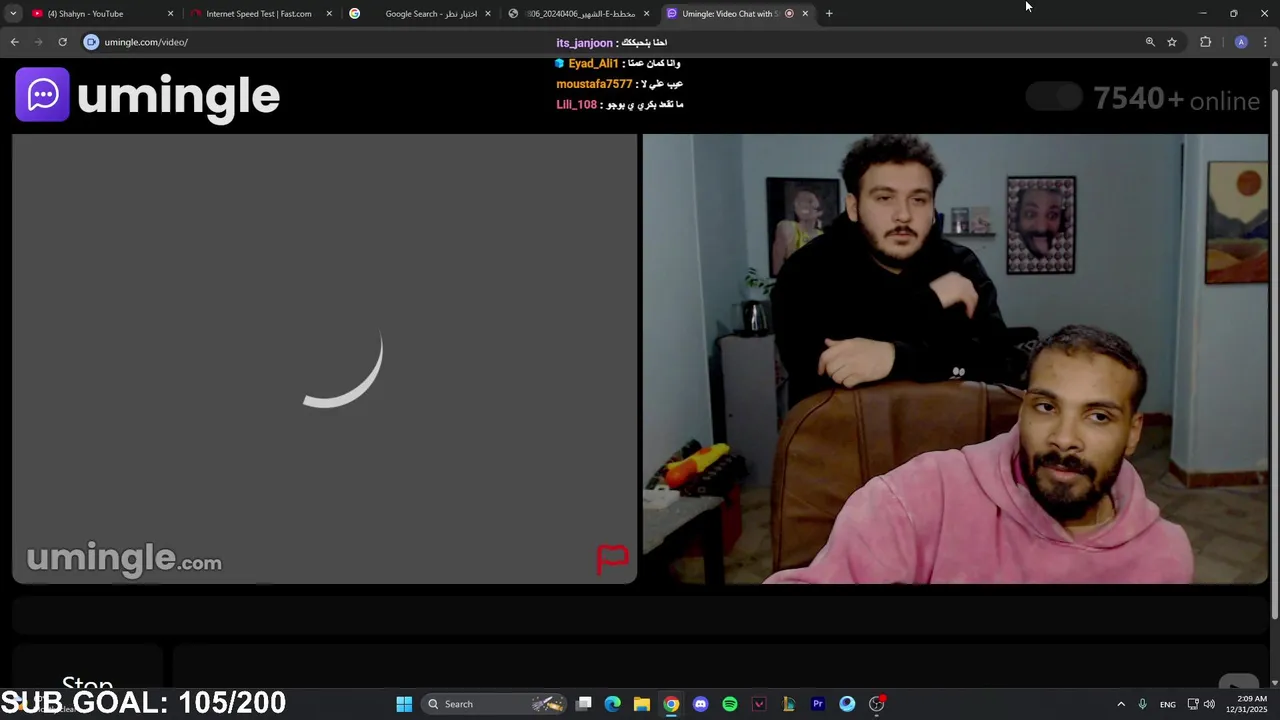Image resolution: width=1280 pixels, height=720 pixels.
Task: Open the Windows Start menu
Action: (404, 704)
